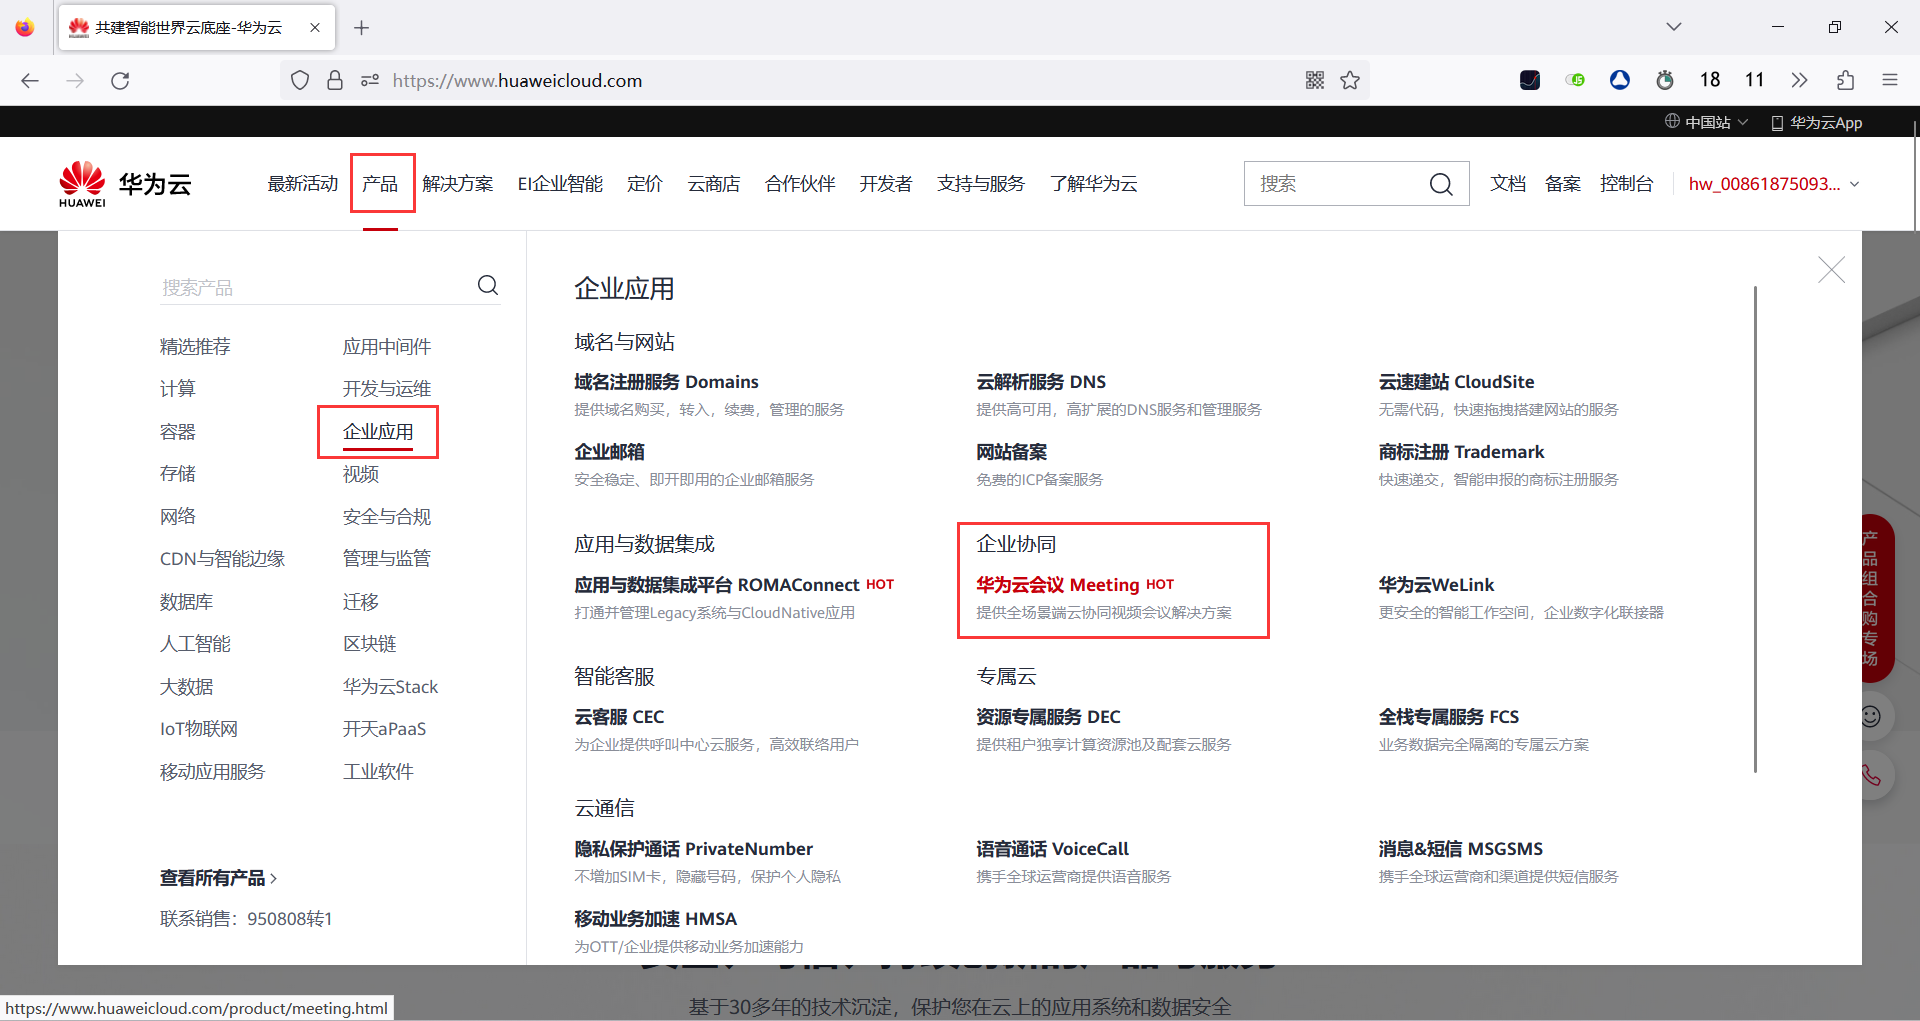This screenshot has height=1021, width=1920.
Task: Click the Huawei Cloud logo
Action: [x=123, y=182]
